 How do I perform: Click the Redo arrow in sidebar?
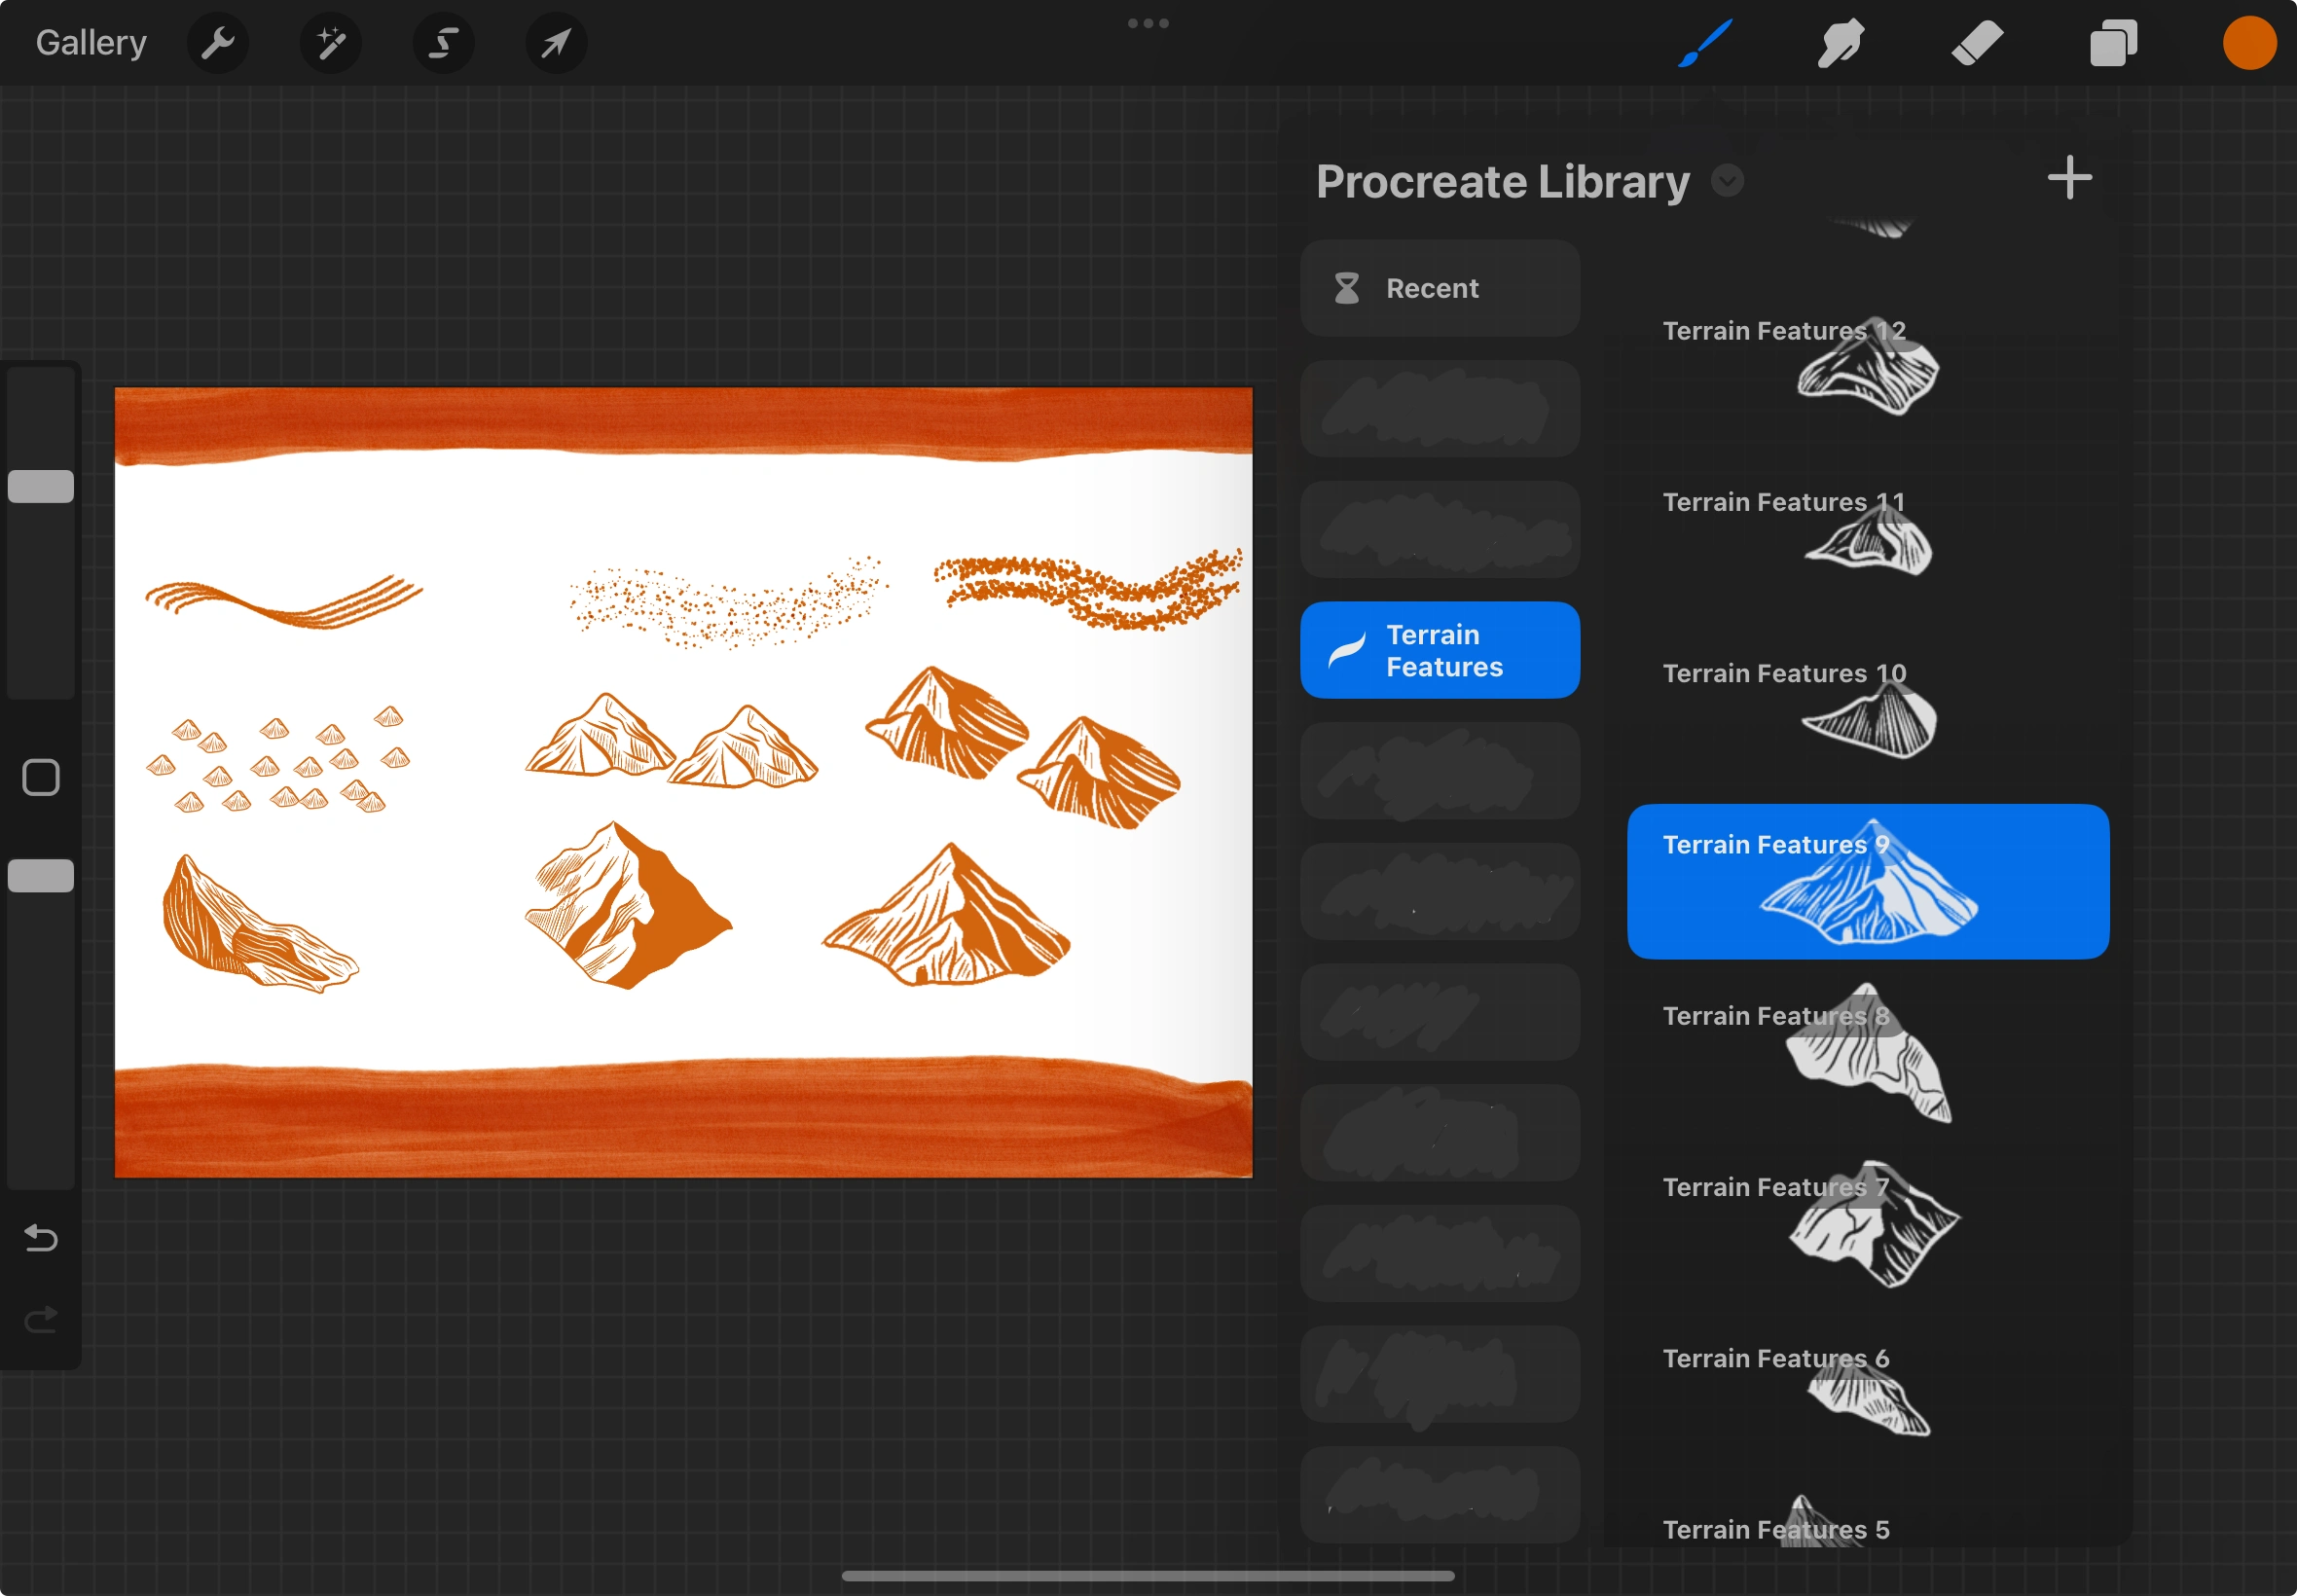coord(41,1320)
